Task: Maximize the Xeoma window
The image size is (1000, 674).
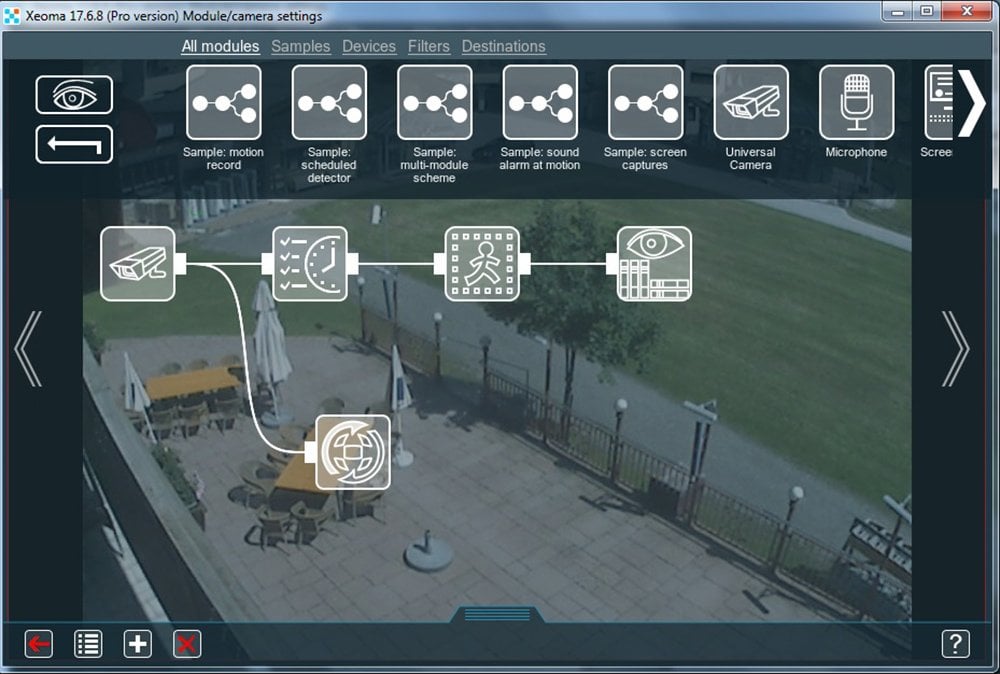Action: (x=927, y=11)
